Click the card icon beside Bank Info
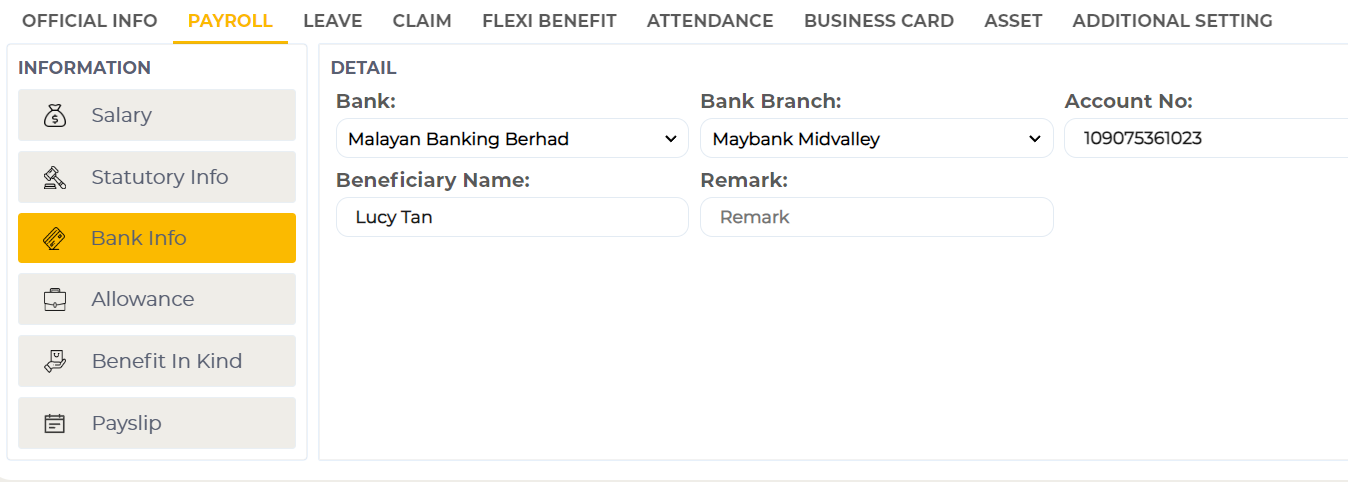1348x482 pixels. click(55, 238)
